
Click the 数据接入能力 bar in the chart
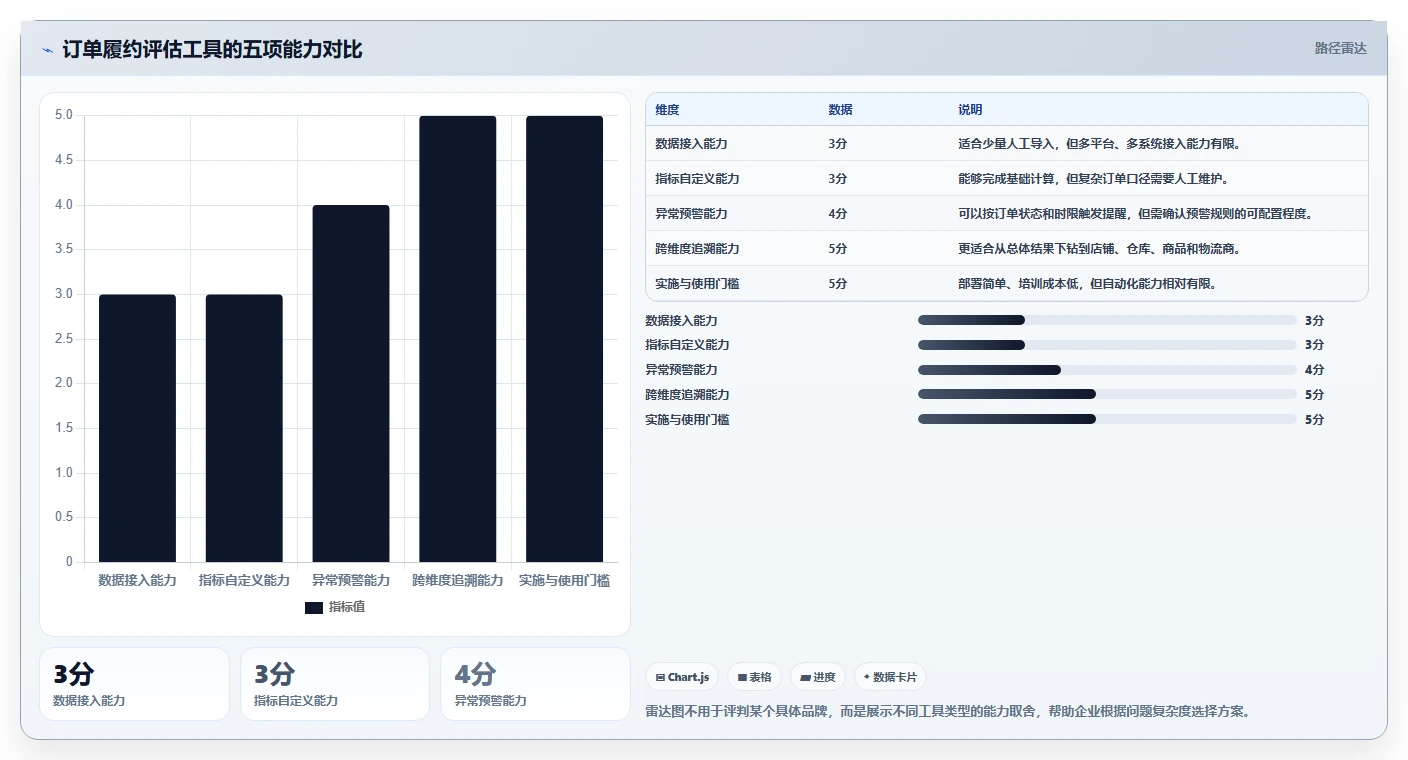pyautogui.click(x=137, y=428)
